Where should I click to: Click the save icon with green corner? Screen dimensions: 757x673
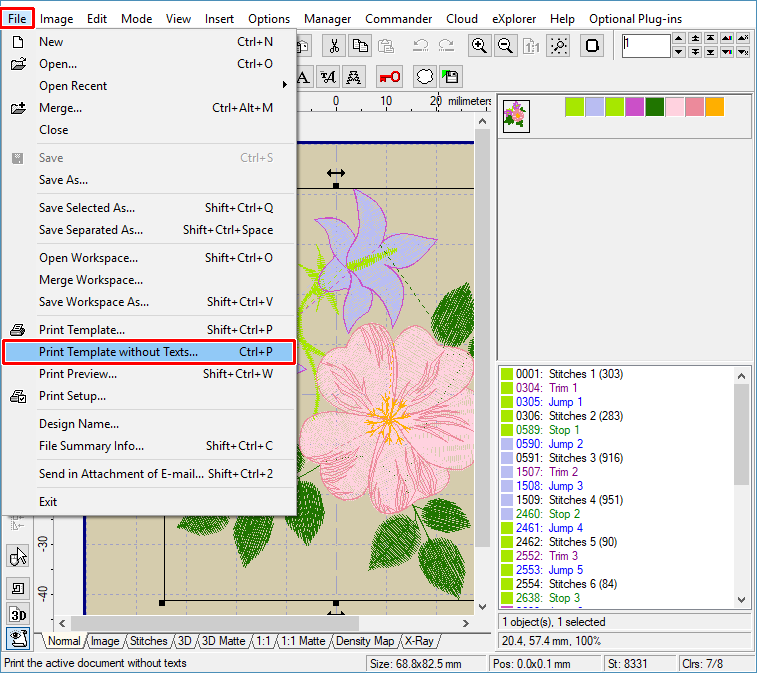[451, 77]
